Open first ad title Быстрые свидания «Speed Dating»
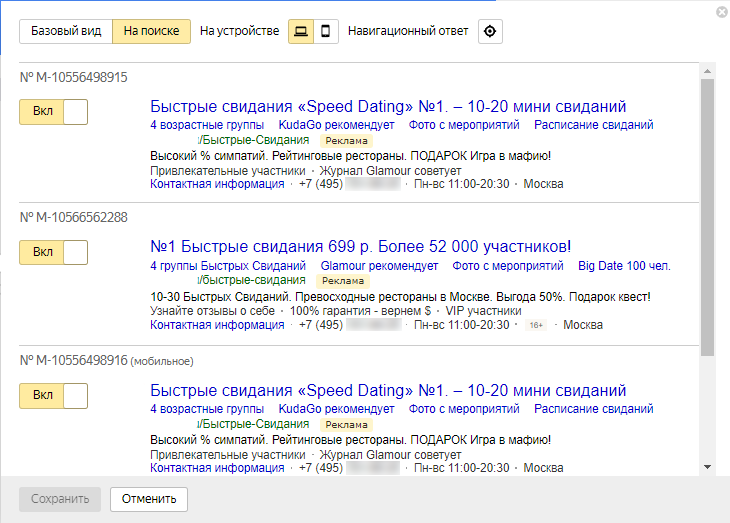The width and height of the screenshot is (730, 523). pos(388,107)
